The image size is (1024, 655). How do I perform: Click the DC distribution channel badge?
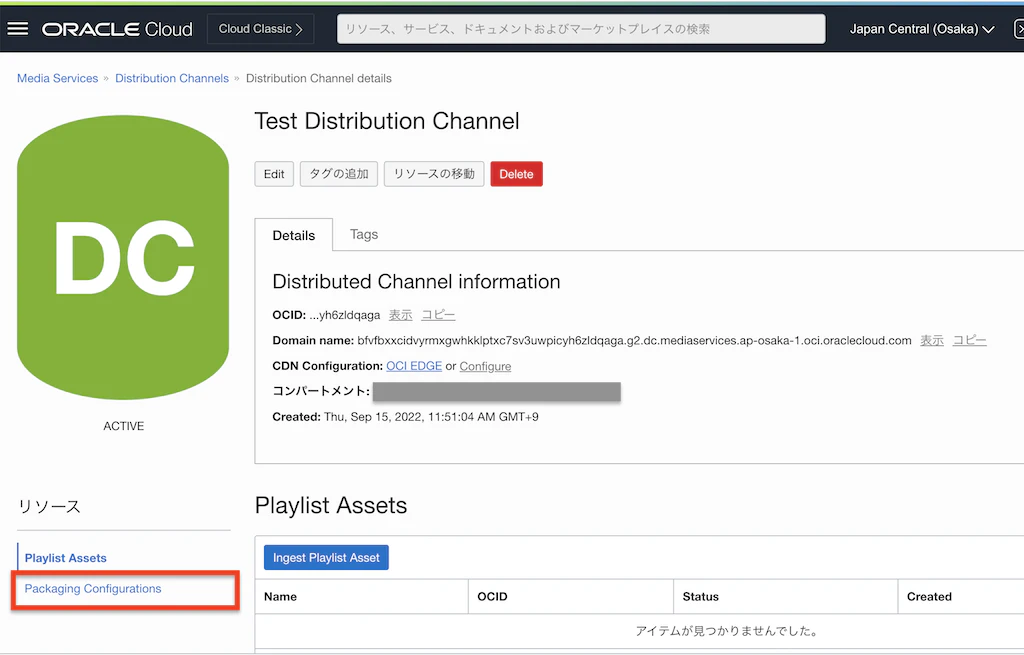pos(123,257)
